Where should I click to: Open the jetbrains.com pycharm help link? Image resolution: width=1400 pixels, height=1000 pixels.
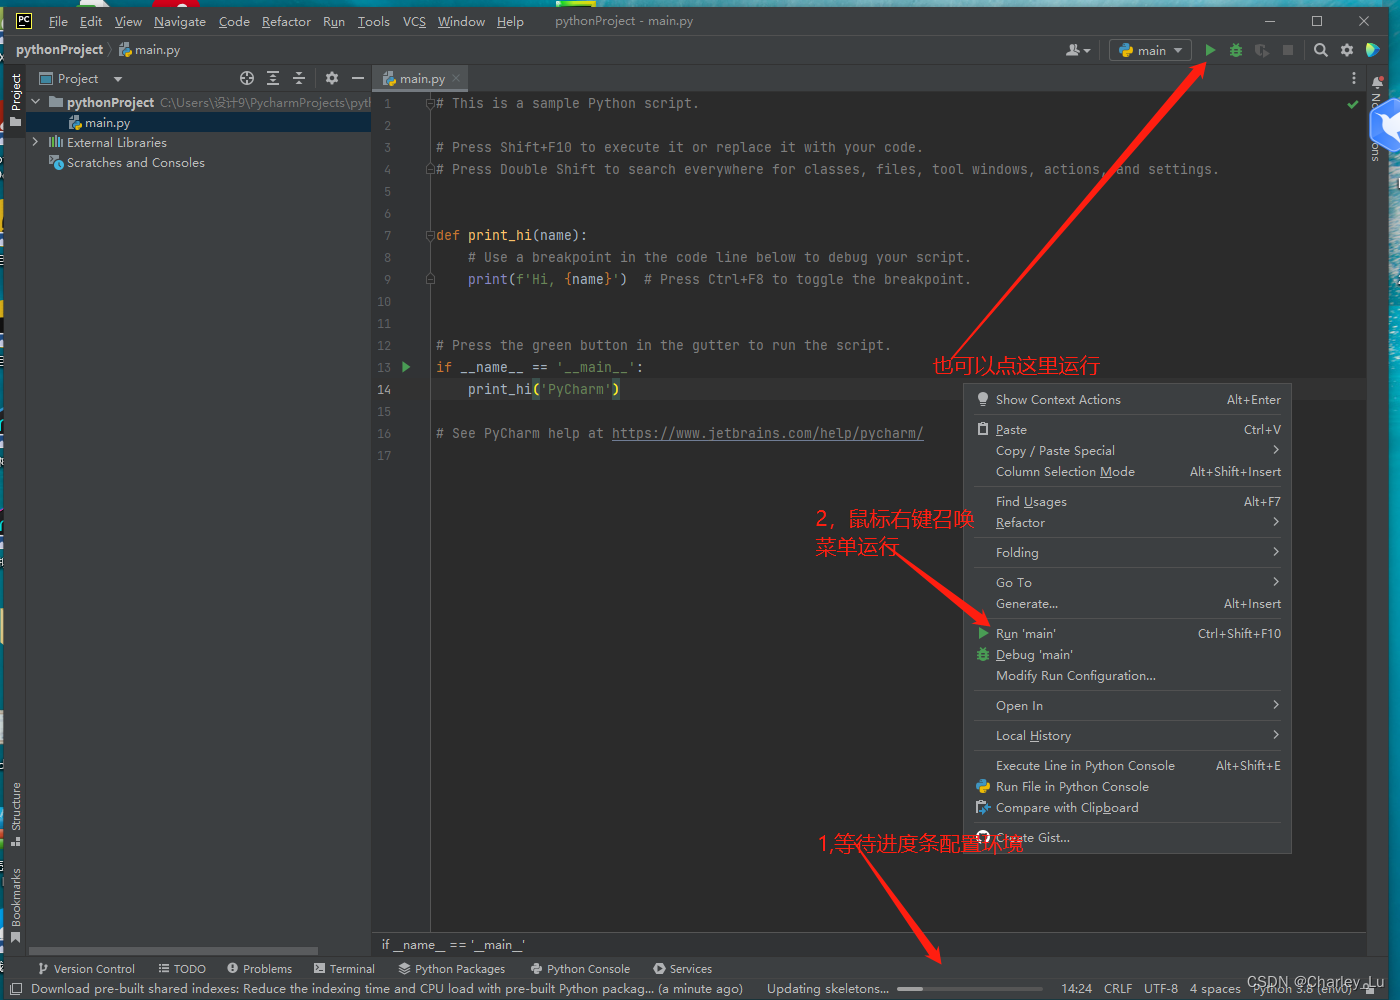pos(767,433)
